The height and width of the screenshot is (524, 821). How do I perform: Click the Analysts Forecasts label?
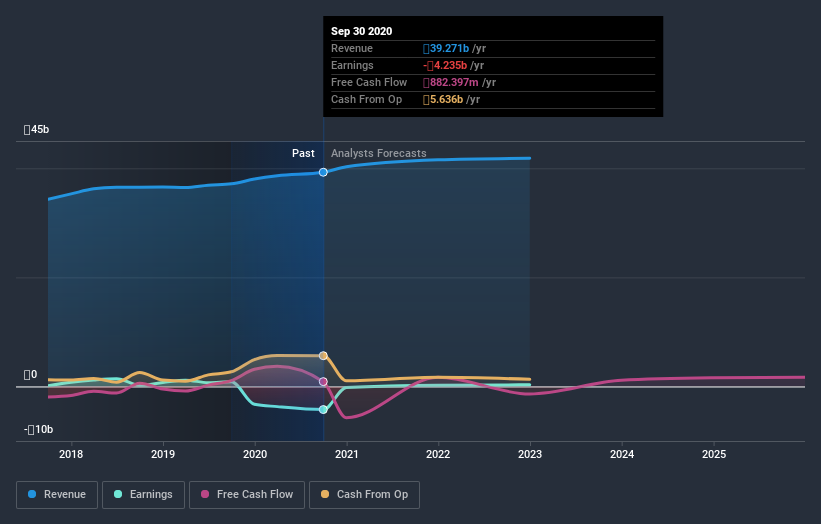coord(379,153)
